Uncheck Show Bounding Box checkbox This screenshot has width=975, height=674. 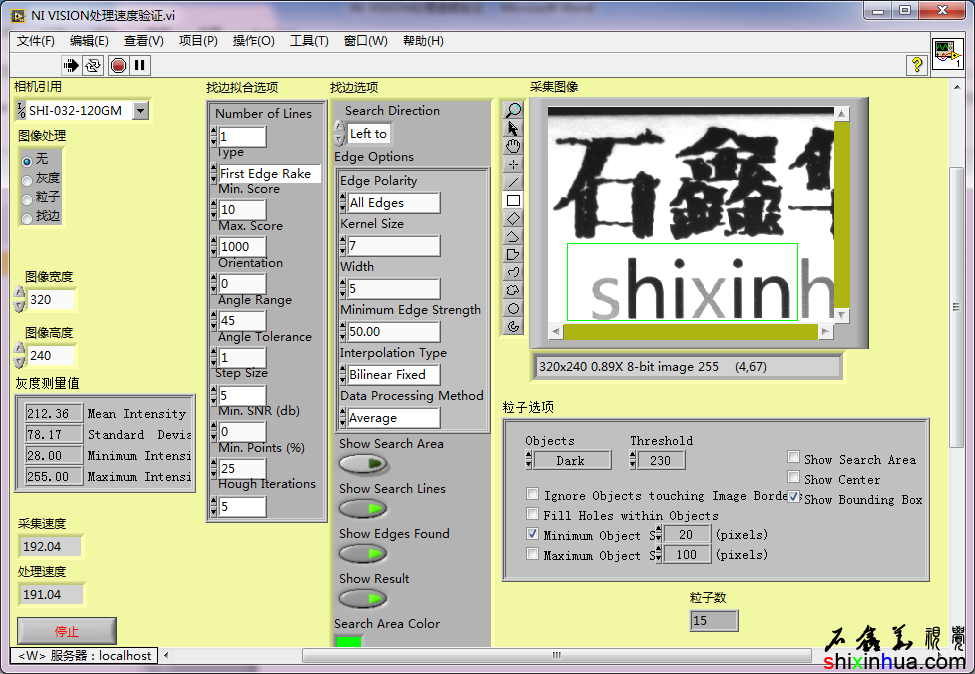point(794,497)
